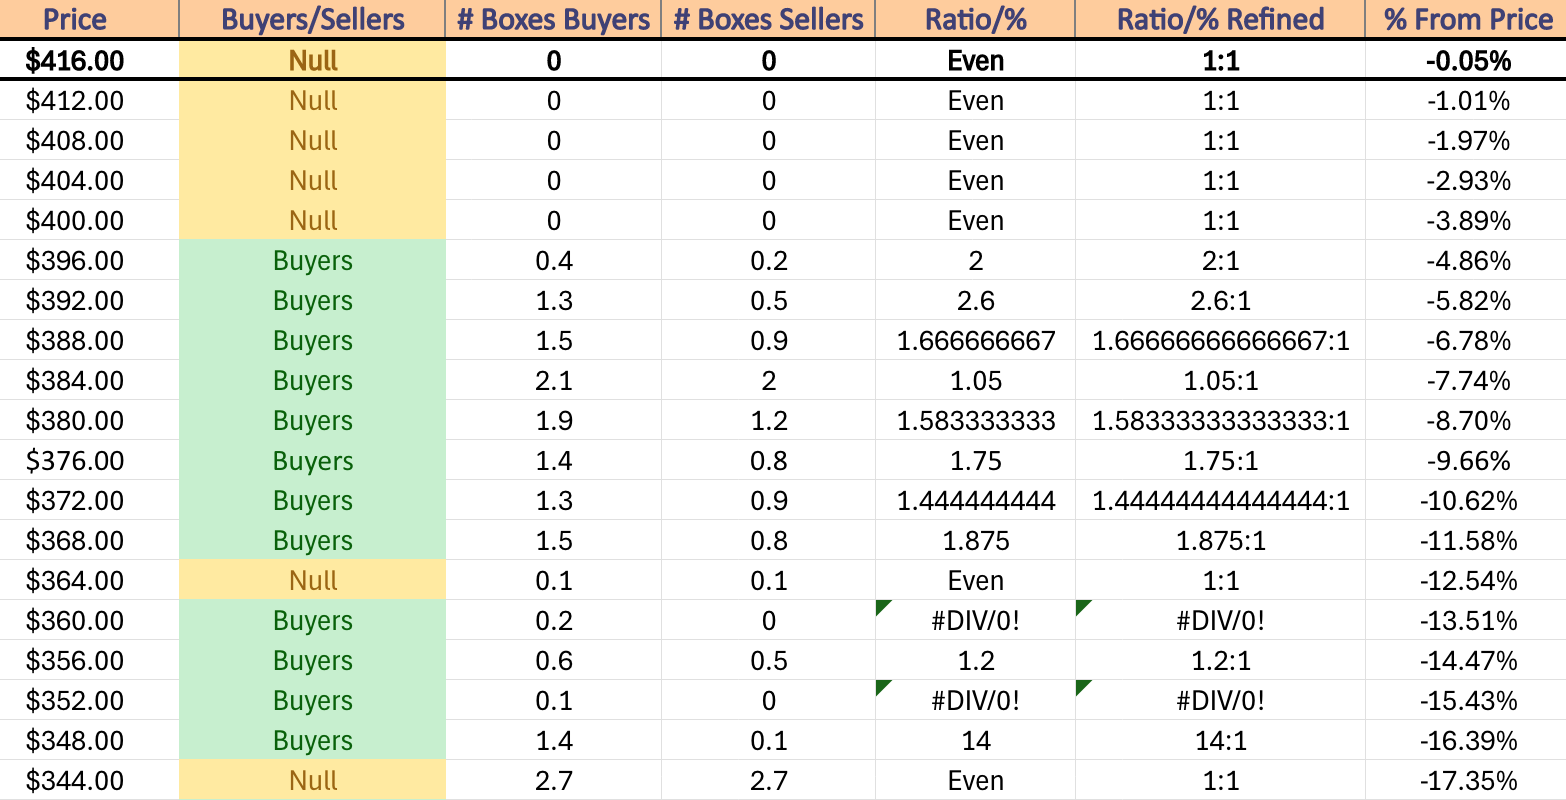Select the Null cell in the $344.00 row
This screenshot has width=1566, height=800.
click(x=313, y=780)
